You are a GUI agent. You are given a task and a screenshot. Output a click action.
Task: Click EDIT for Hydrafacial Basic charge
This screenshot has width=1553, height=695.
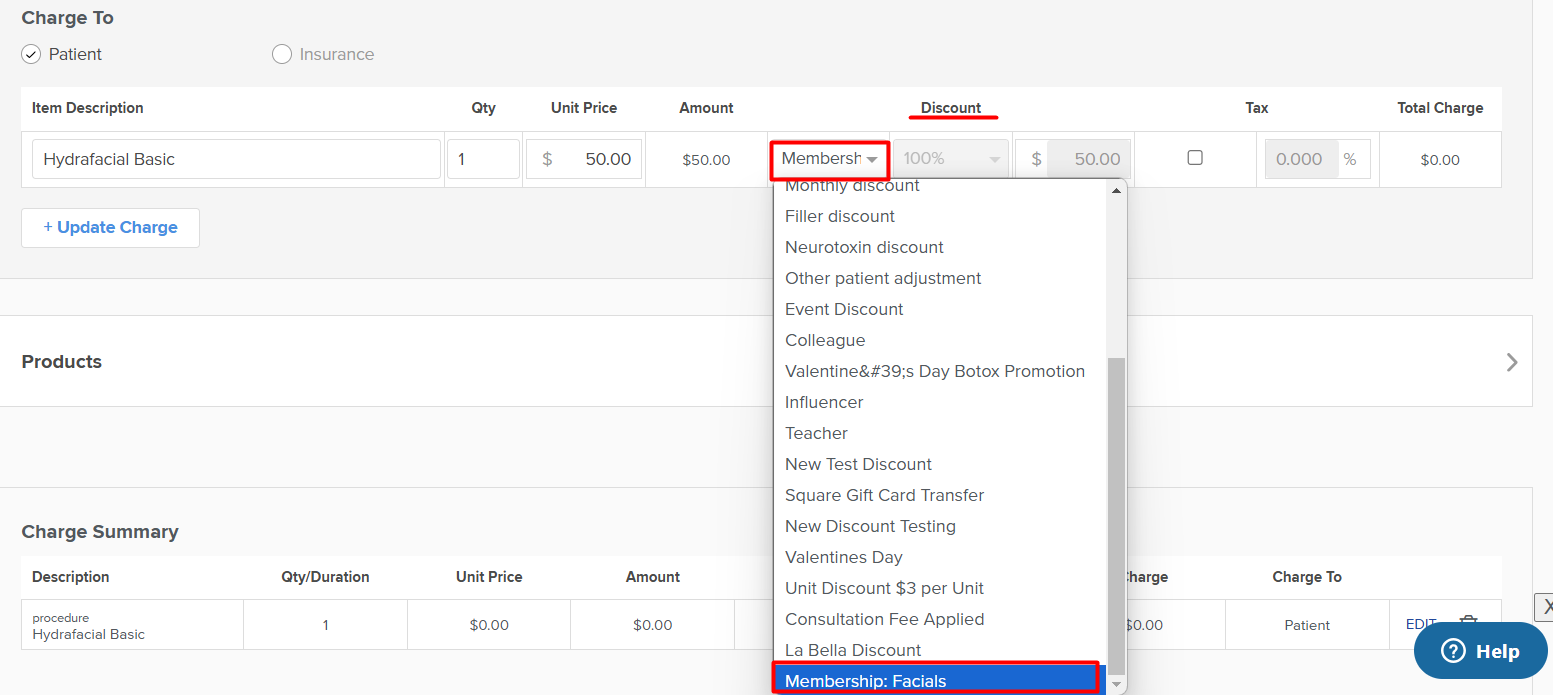pos(1421,624)
